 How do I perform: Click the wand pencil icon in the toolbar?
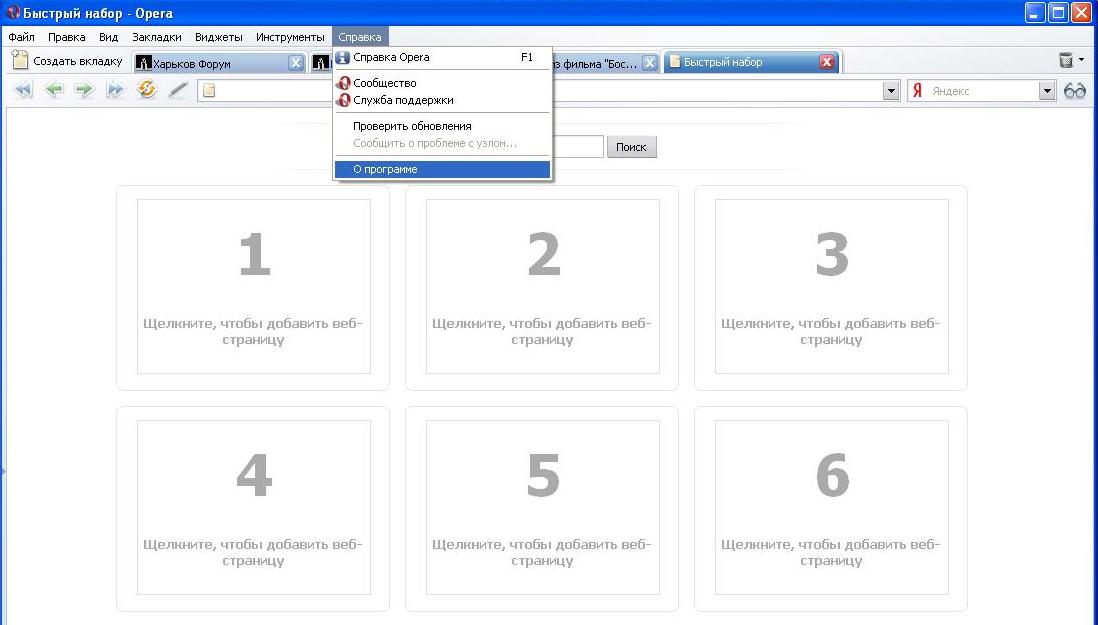(x=178, y=90)
